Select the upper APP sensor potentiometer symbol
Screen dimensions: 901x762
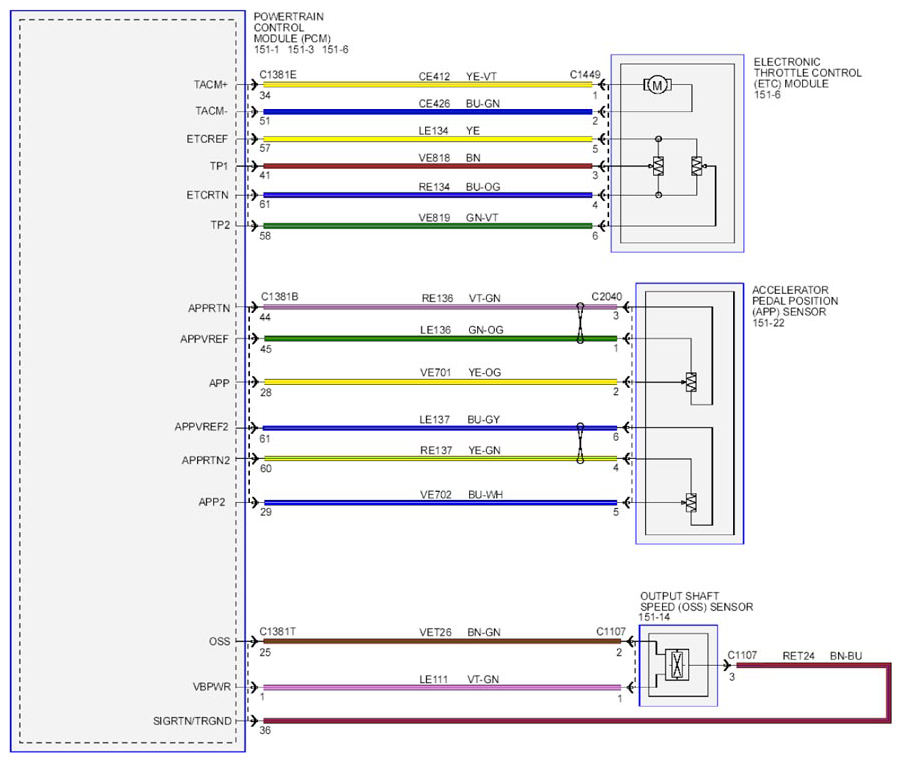tap(691, 382)
